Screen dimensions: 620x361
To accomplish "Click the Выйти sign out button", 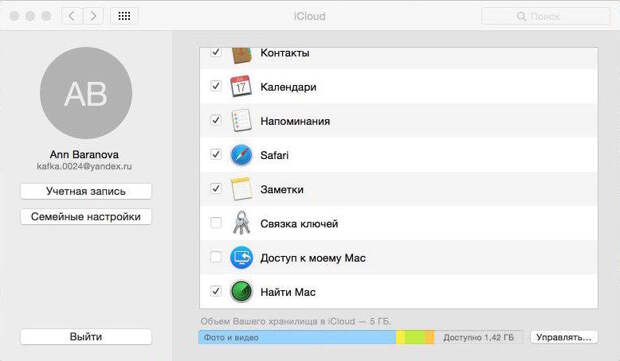I will point(86,337).
